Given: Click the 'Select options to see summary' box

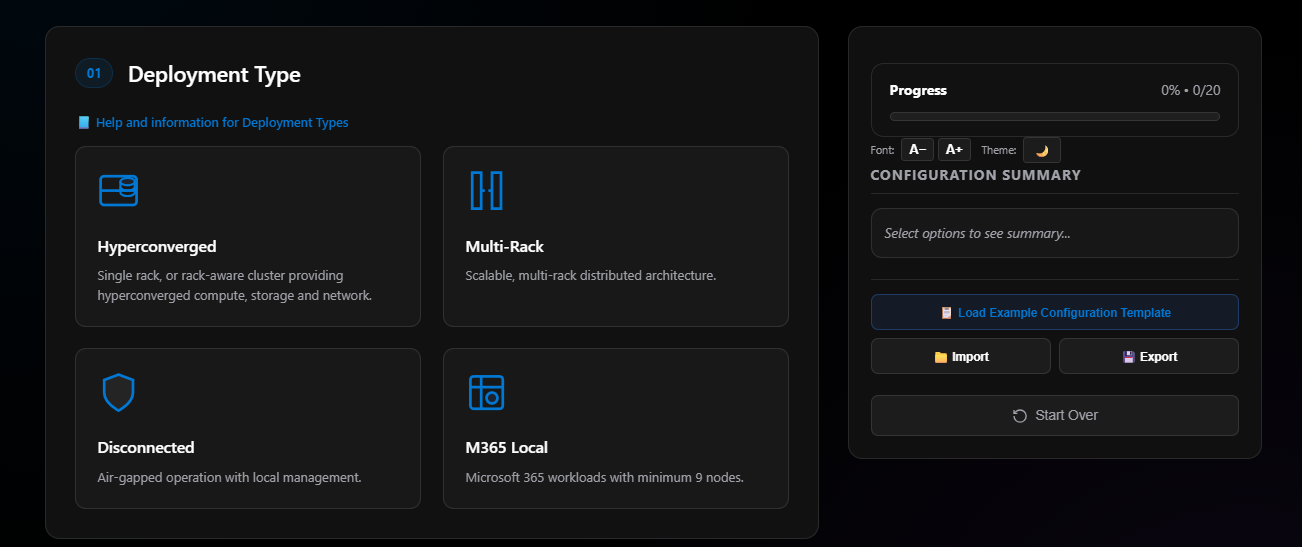Looking at the screenshot, I should [1054, 233].
